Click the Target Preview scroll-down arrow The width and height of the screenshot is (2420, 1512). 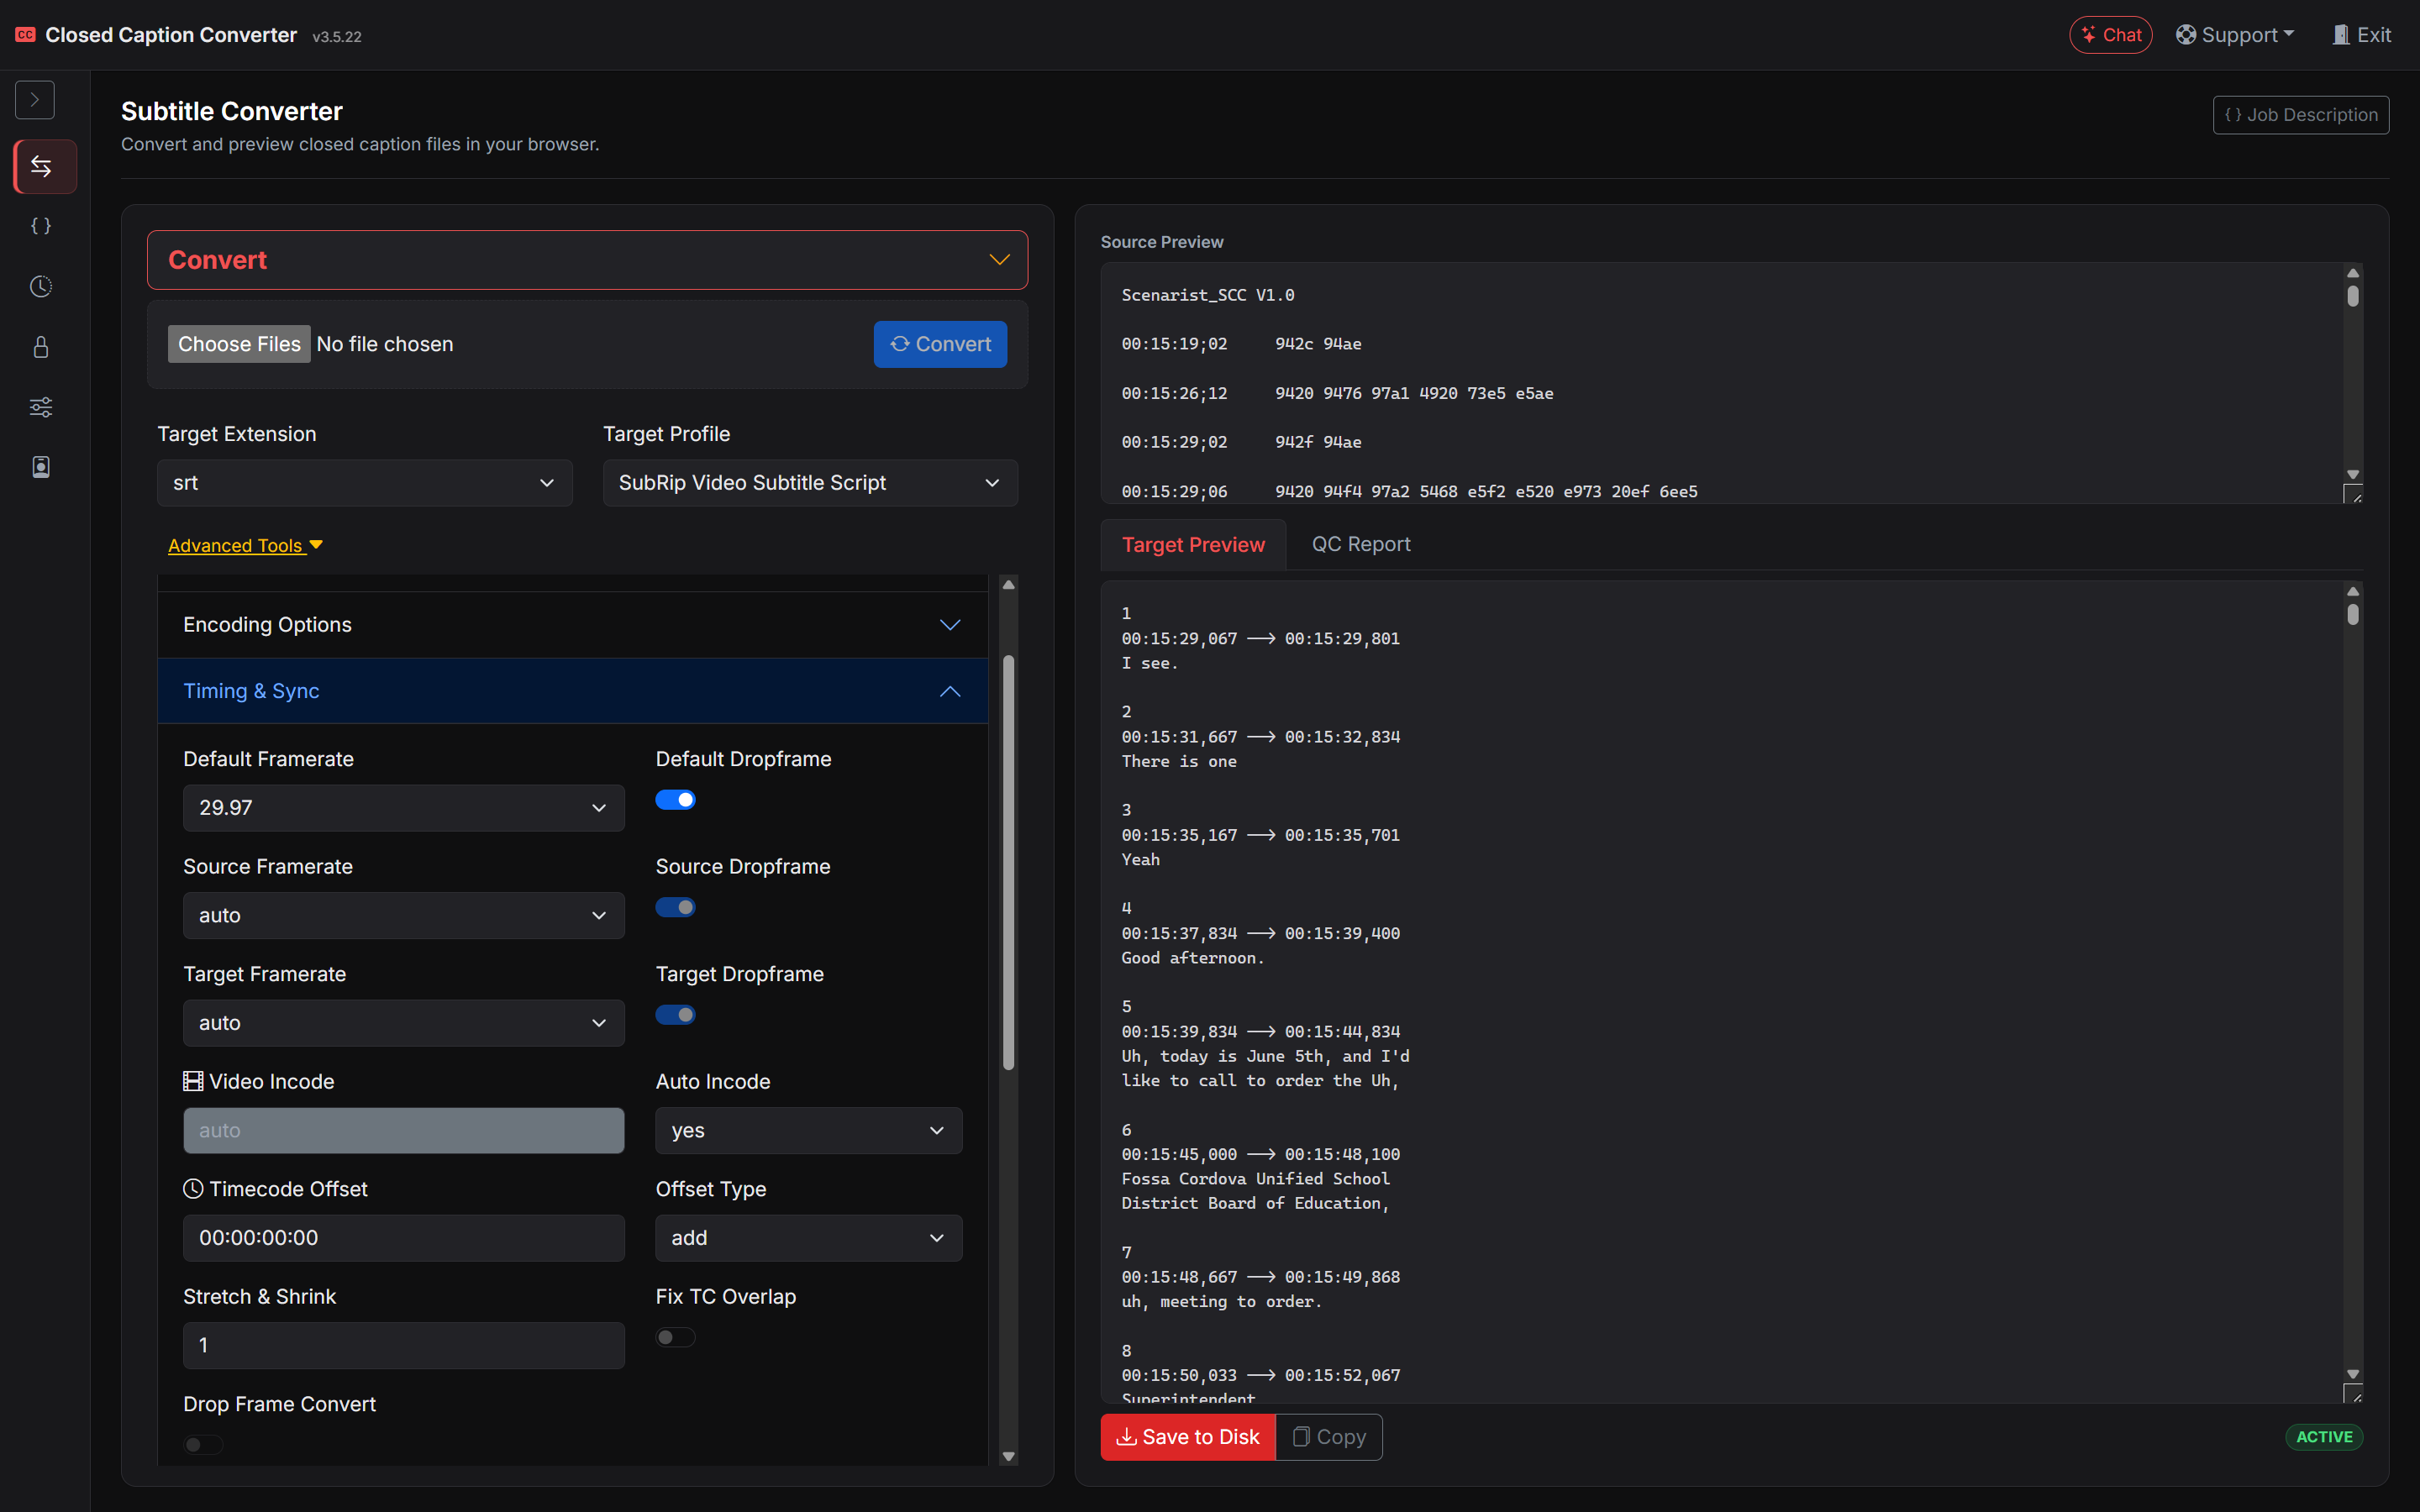[2353, 1375]
